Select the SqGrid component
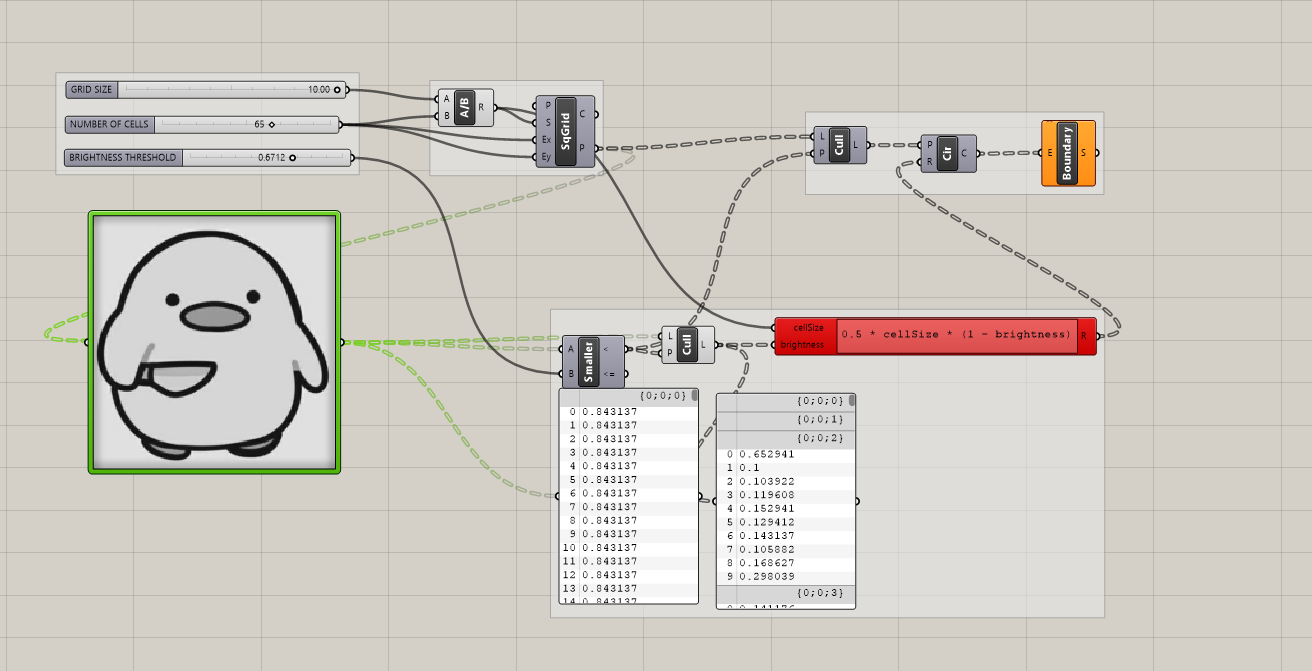 (565, 131)
